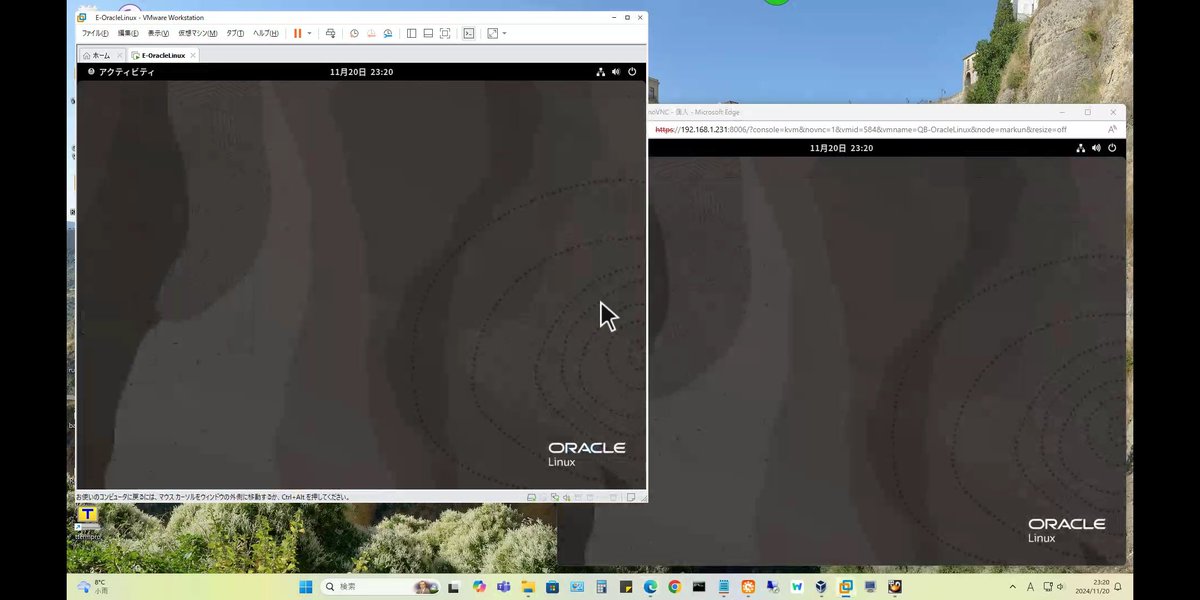Open the 編集 menu in VMware
Image resolution: width=1200 pixels, height=600 pixels.
(128, 33)
